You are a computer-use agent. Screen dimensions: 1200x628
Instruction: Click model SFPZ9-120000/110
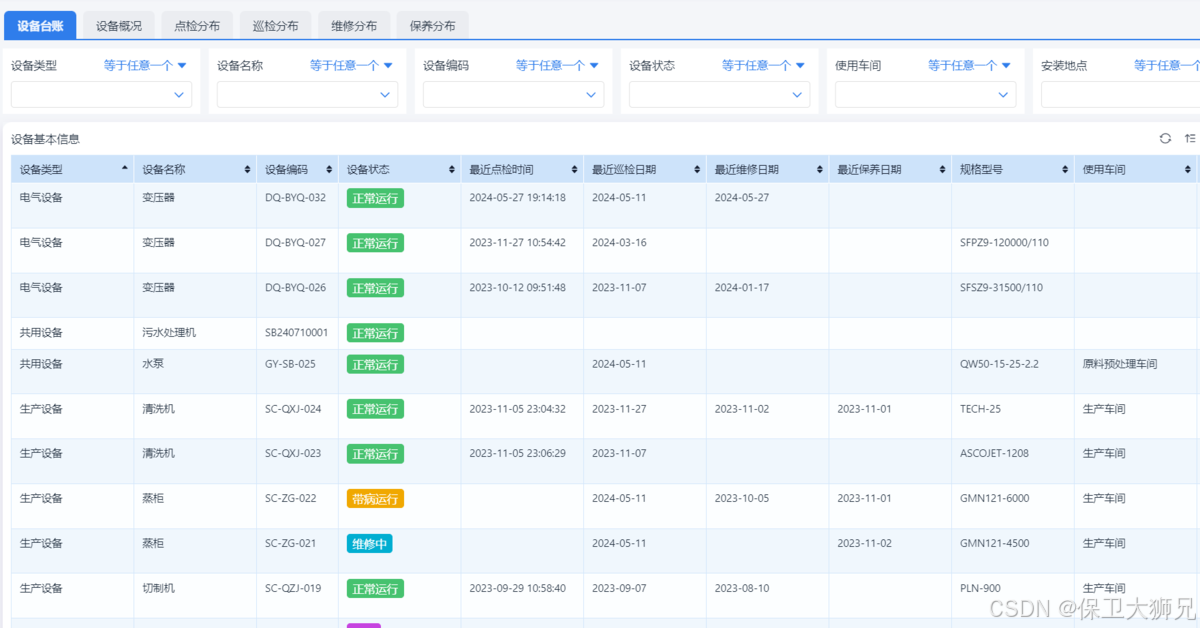1004,243
